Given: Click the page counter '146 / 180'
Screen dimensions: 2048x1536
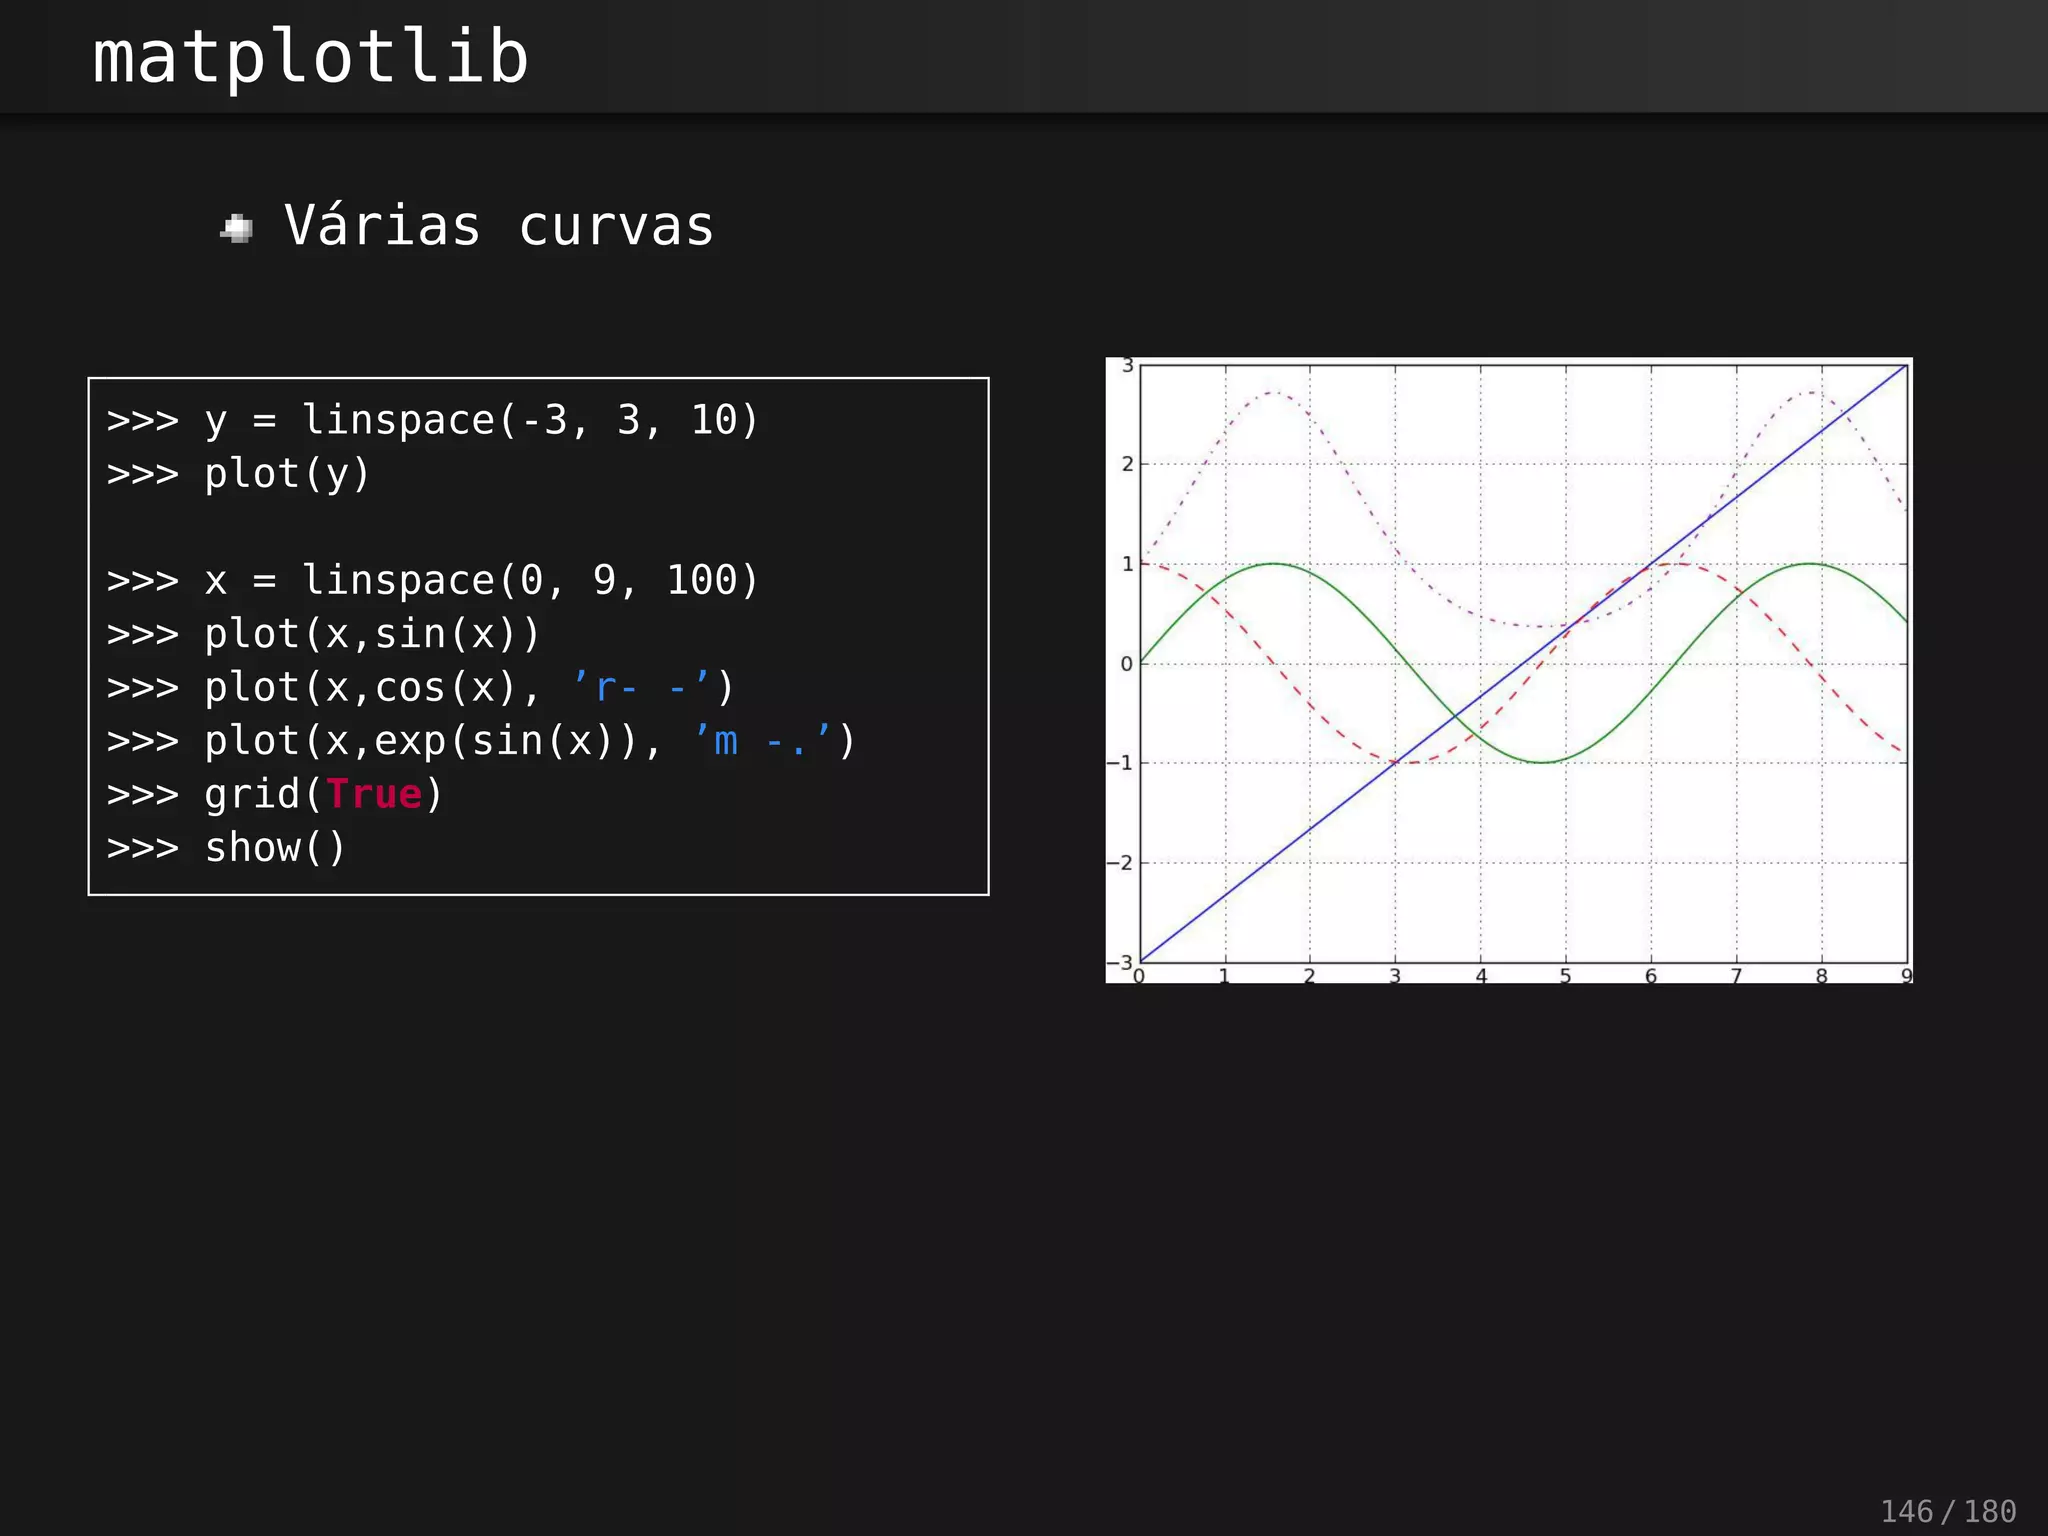Looking at the screenshot, I should pyautogui.click(x=1948, y=1511).
